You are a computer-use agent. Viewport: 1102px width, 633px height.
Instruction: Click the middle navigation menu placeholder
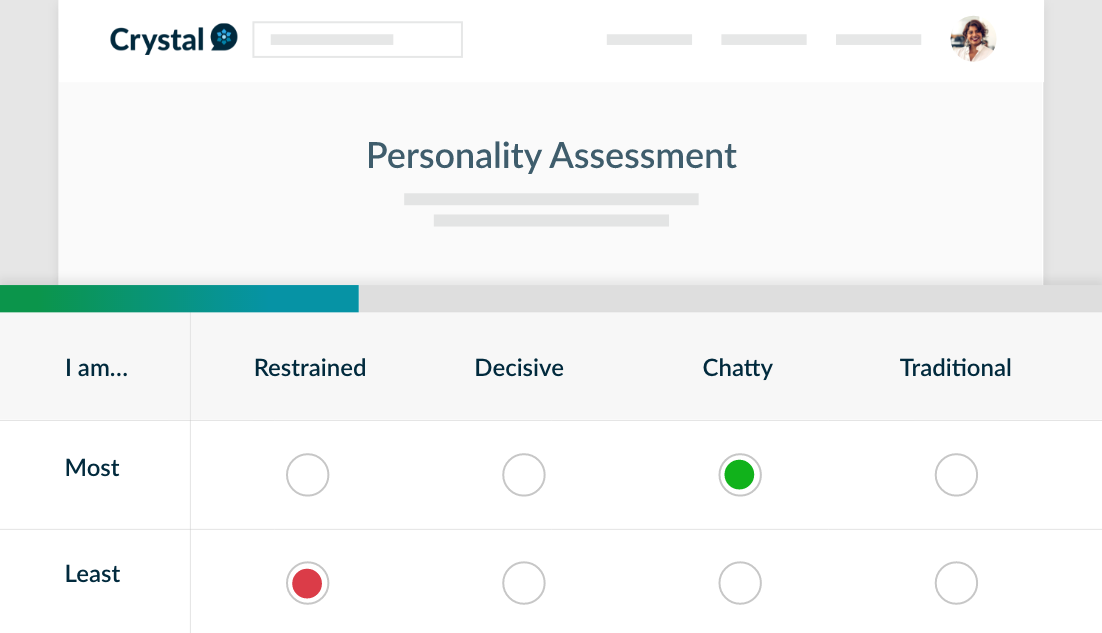764,40
